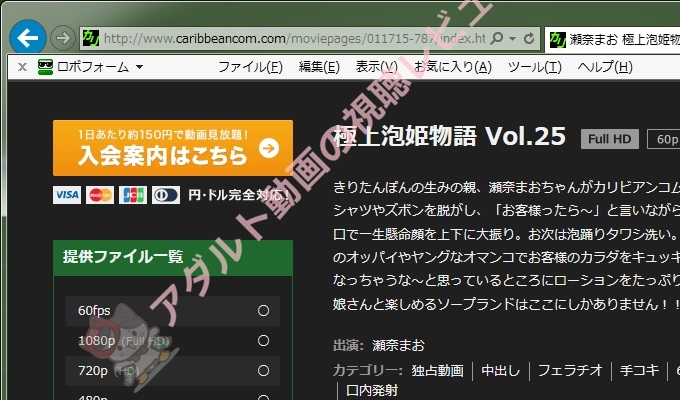680x400 pixels.
Task: Reload the page with the refresh icon
Action: [x=529, y=39]
